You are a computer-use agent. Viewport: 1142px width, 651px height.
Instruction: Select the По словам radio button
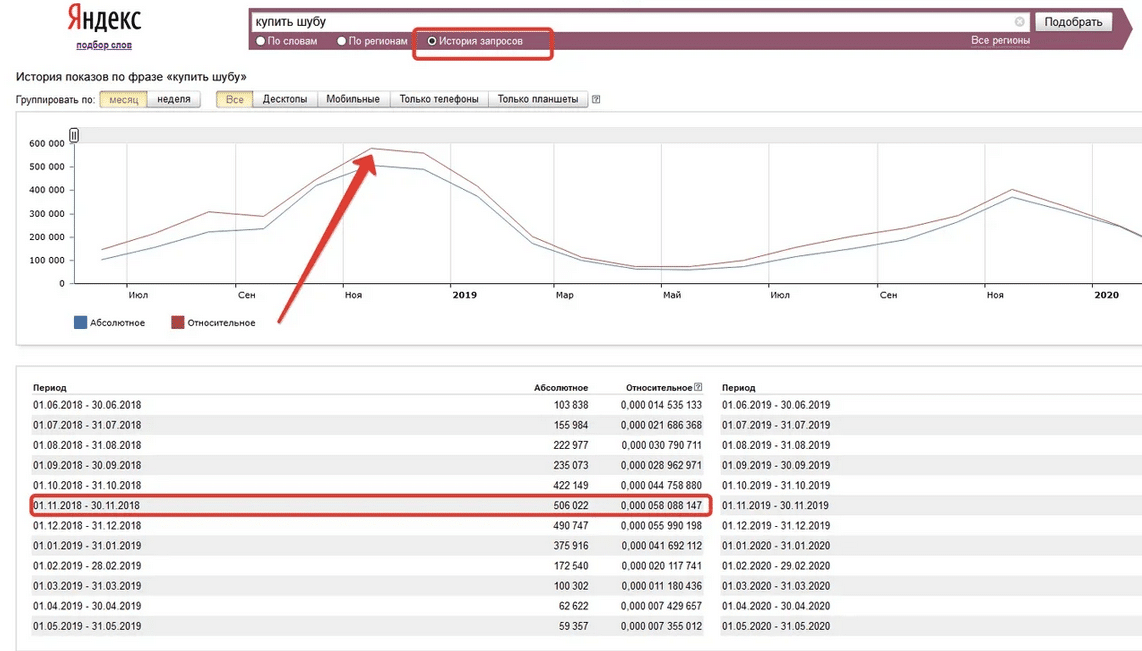click(x=261, y=41)
